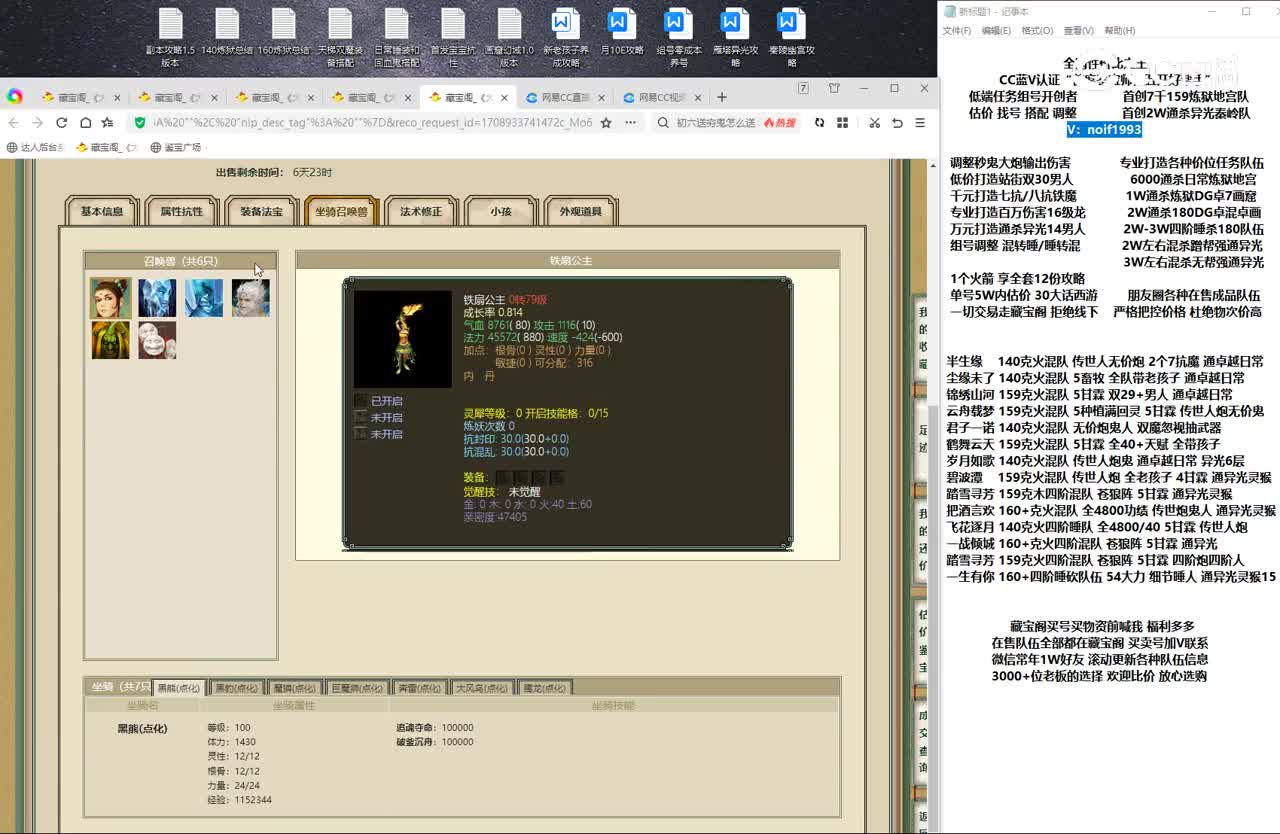Bookmark this page with the star

click(x=608, y=123)
